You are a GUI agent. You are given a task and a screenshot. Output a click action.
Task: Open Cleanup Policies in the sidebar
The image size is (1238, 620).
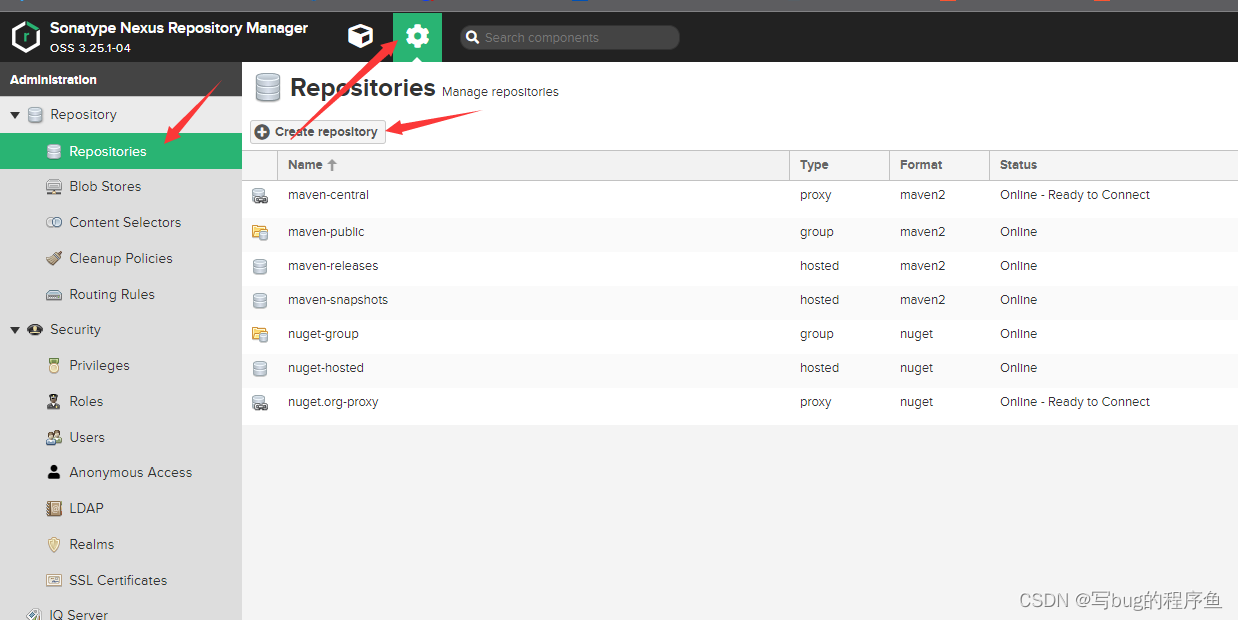(x=121, y=258)
